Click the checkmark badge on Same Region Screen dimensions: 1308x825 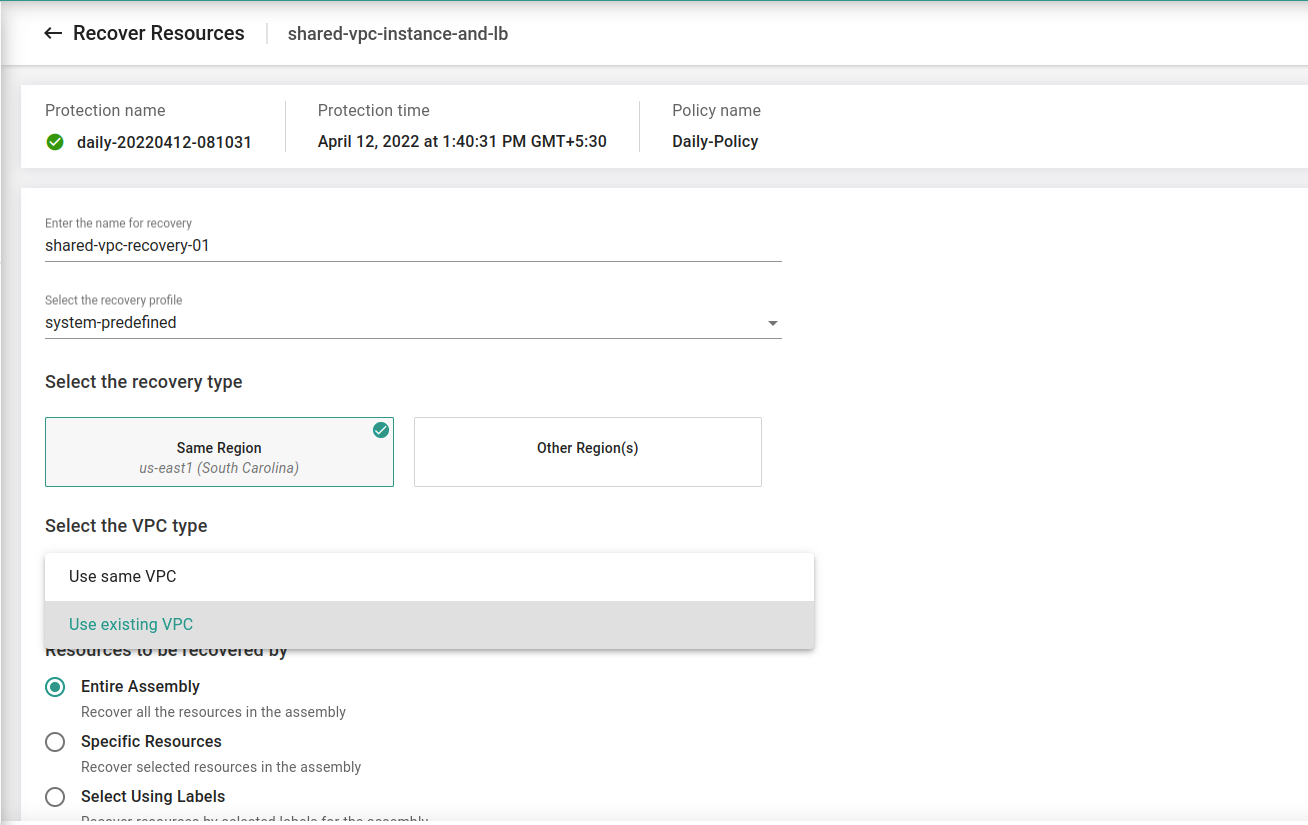[x=381, y=430]
